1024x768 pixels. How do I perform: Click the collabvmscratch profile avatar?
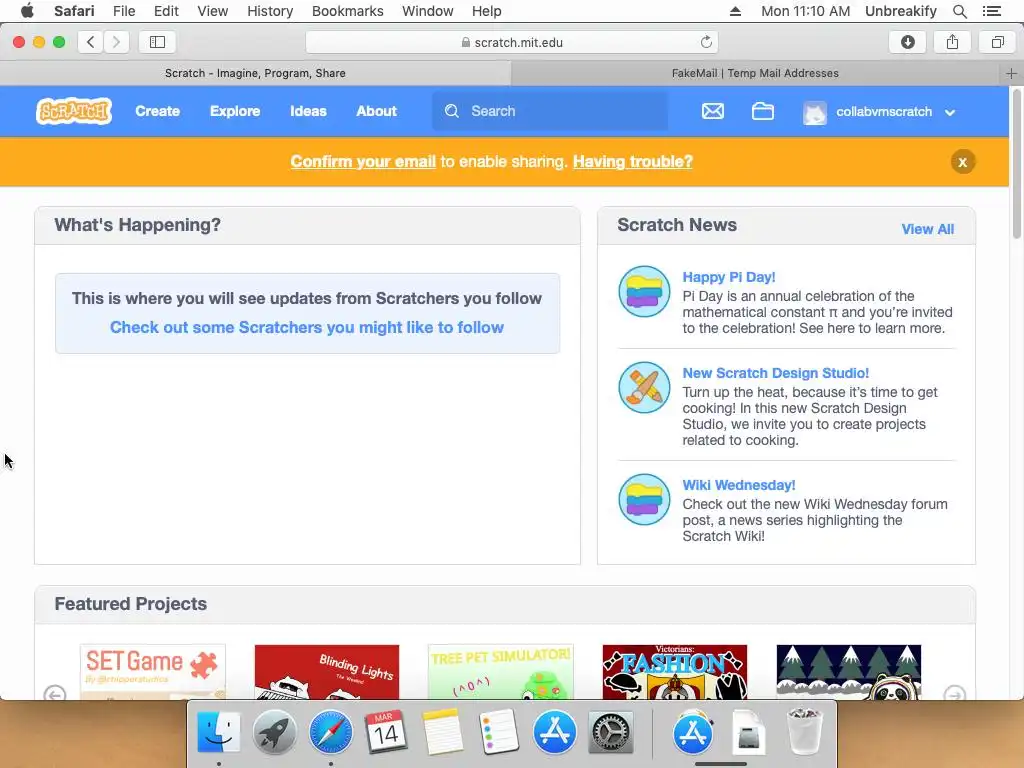pyautogui.click(x=814, y=112)
